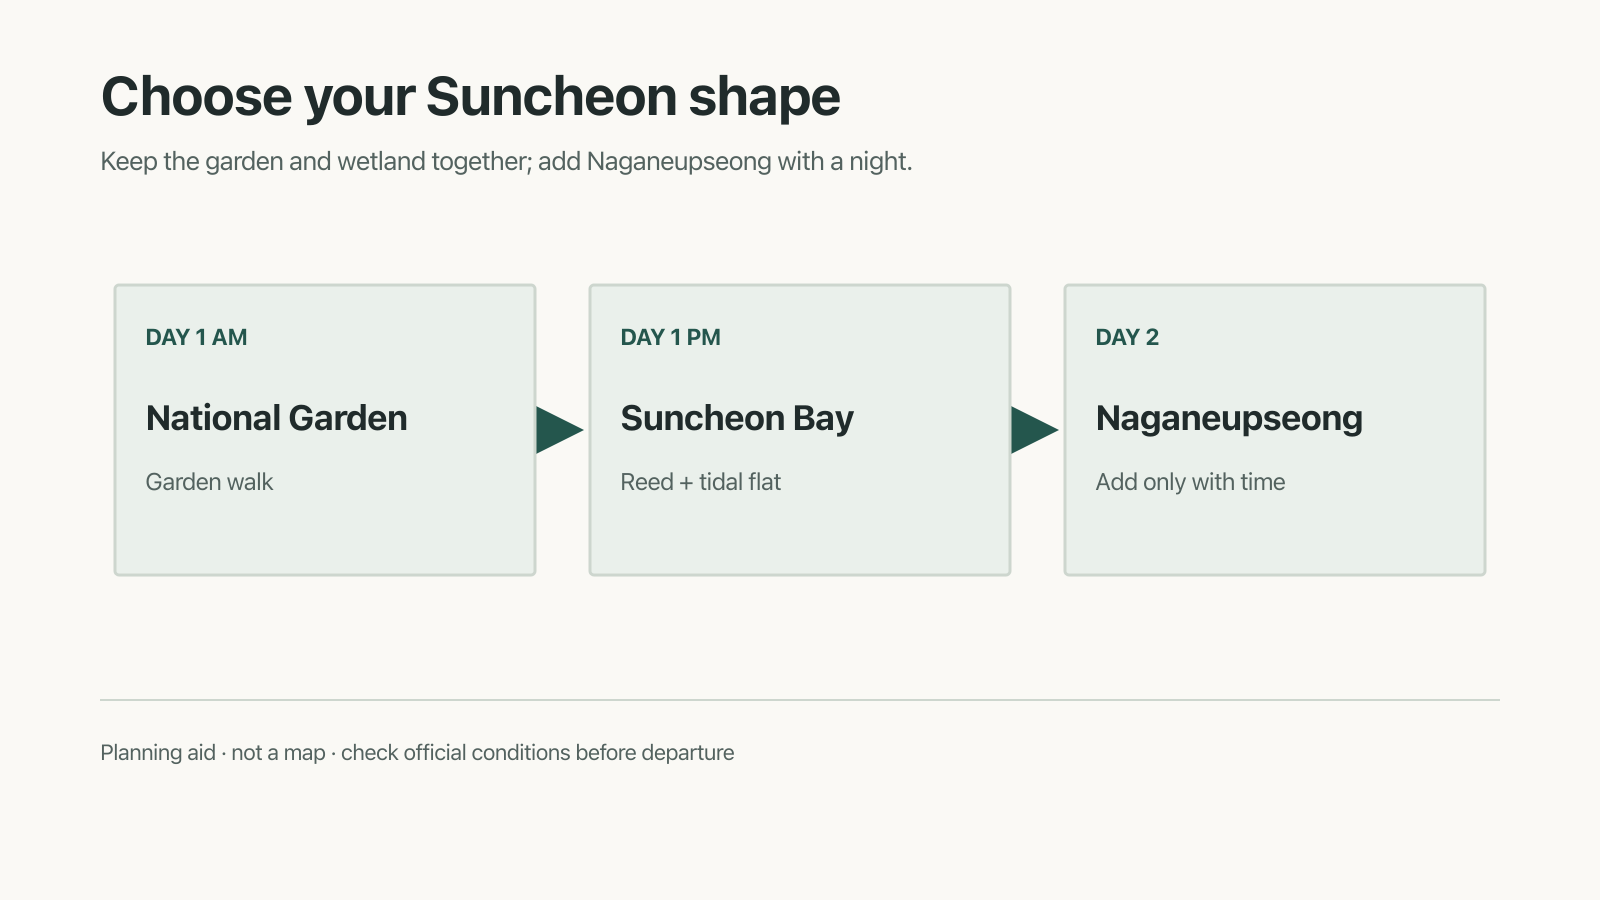Click the empty lower area of National Garden card
The image size is (1600, 900).
pyautogui.click(x=325, y=537)
